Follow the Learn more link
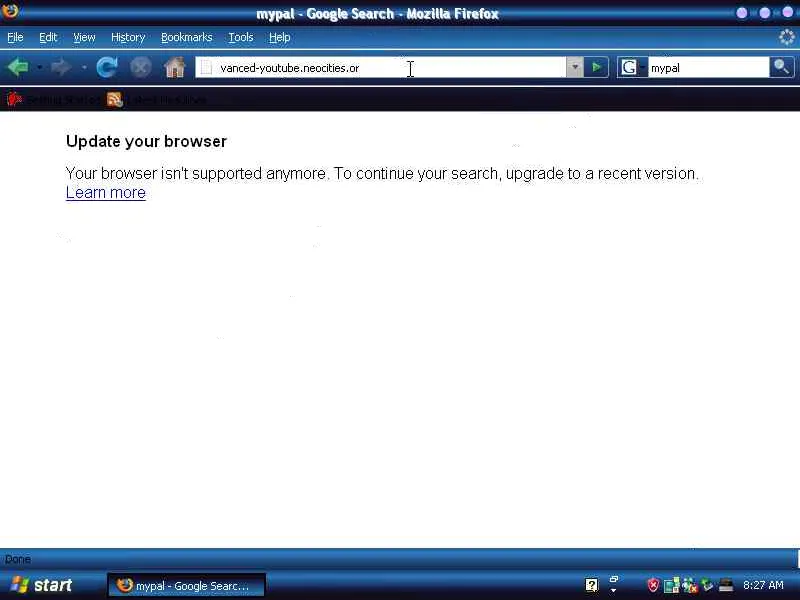This screenshot has height=600, width=800. 106,193
